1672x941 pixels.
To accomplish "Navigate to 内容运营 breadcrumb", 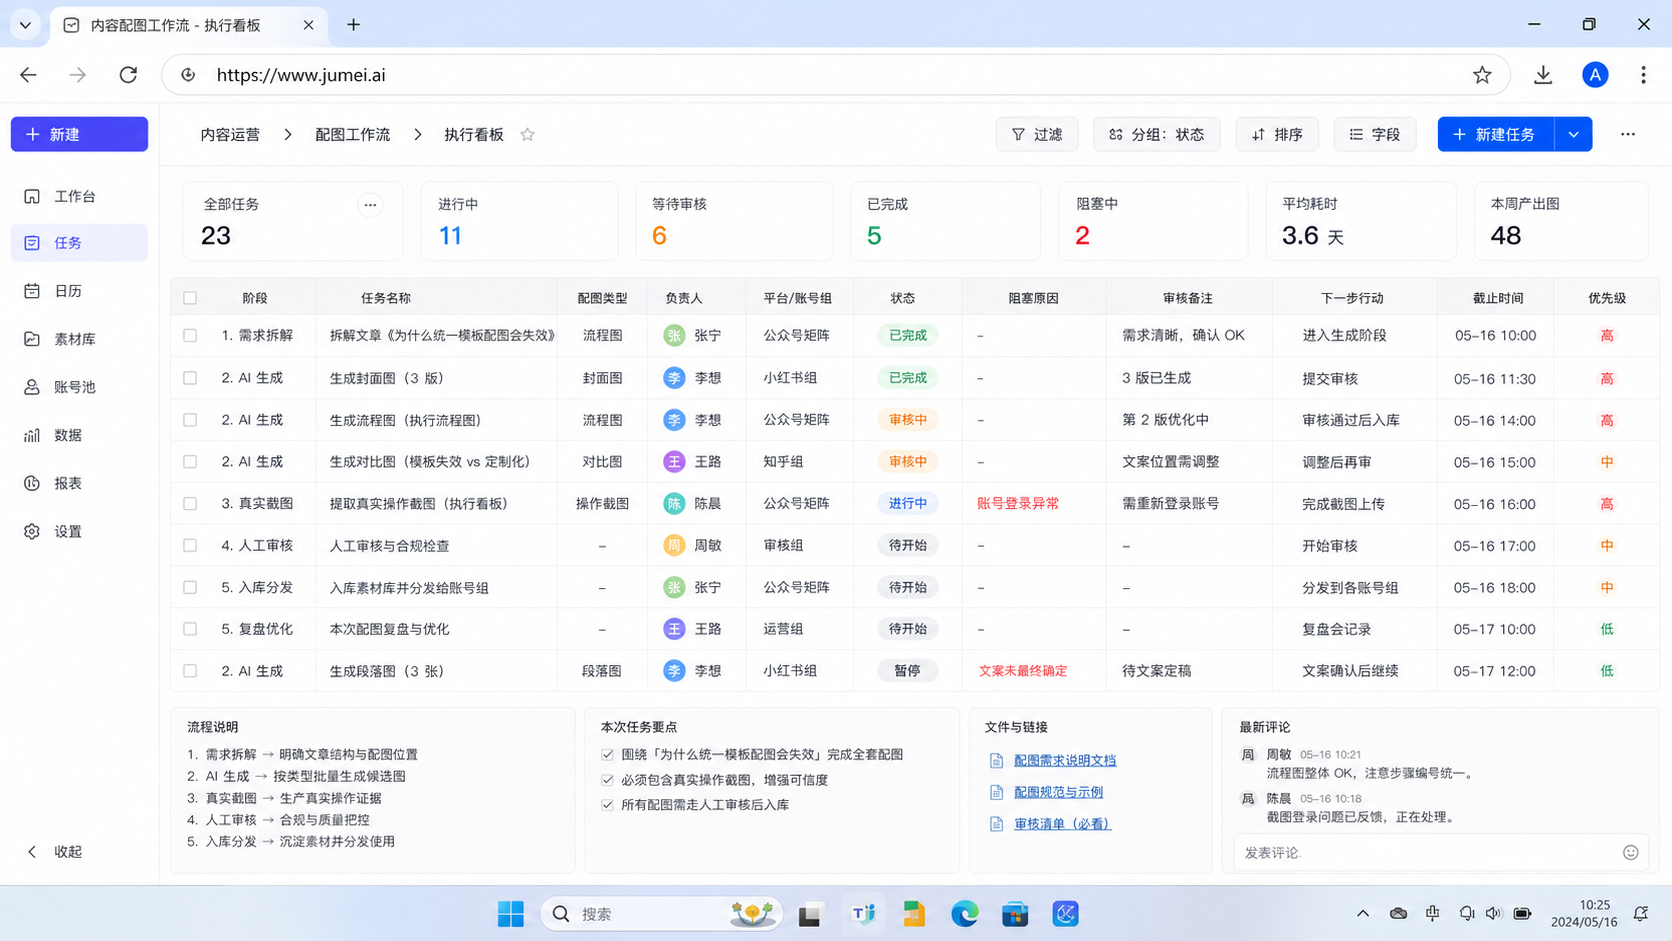I will [230, 134].
